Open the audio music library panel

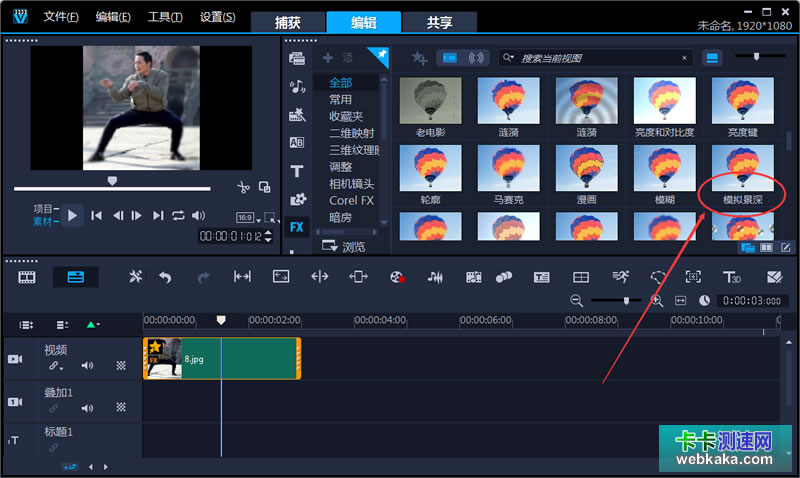pyautogui.click(x=297, y=87)
